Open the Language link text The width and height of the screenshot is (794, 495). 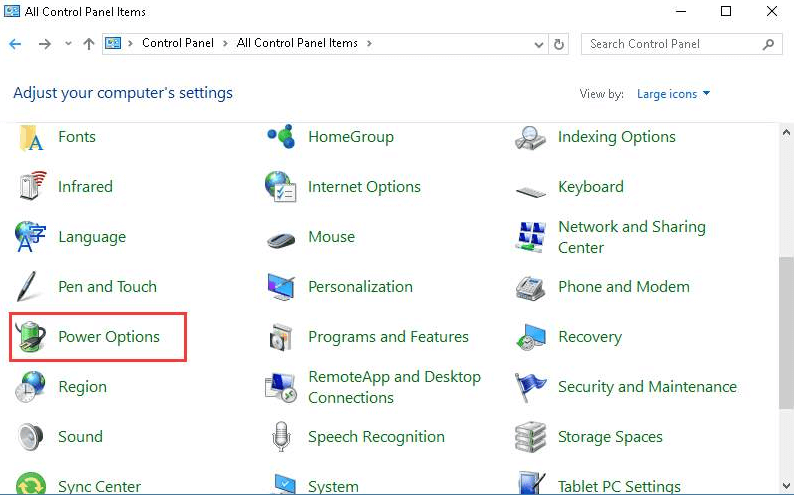[92, 237]
